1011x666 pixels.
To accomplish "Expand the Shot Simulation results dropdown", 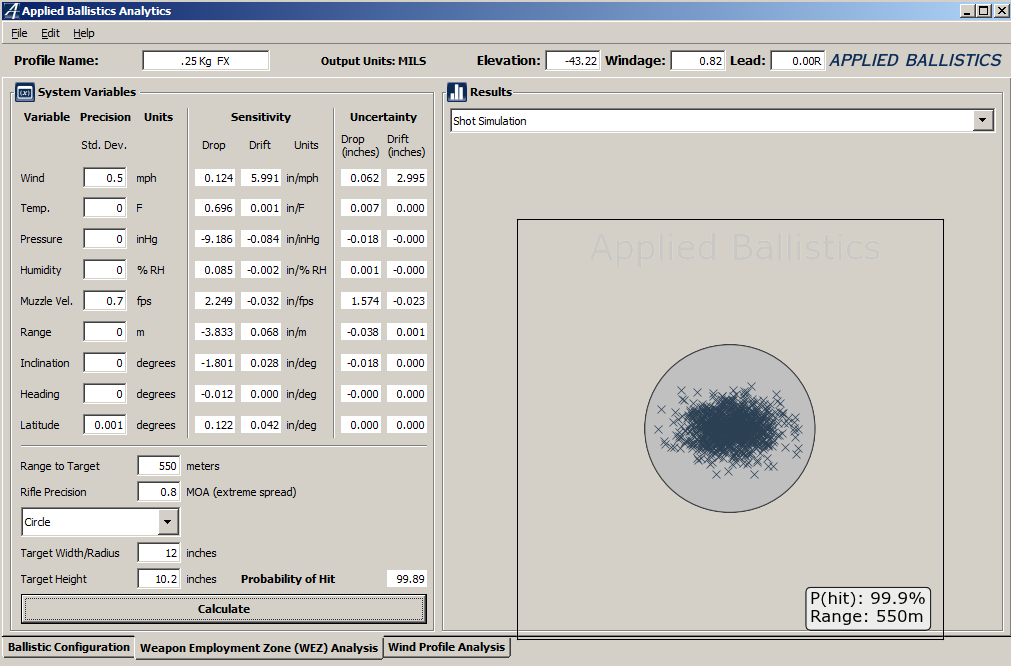I will pyautogui.click(x=983, y=121).
